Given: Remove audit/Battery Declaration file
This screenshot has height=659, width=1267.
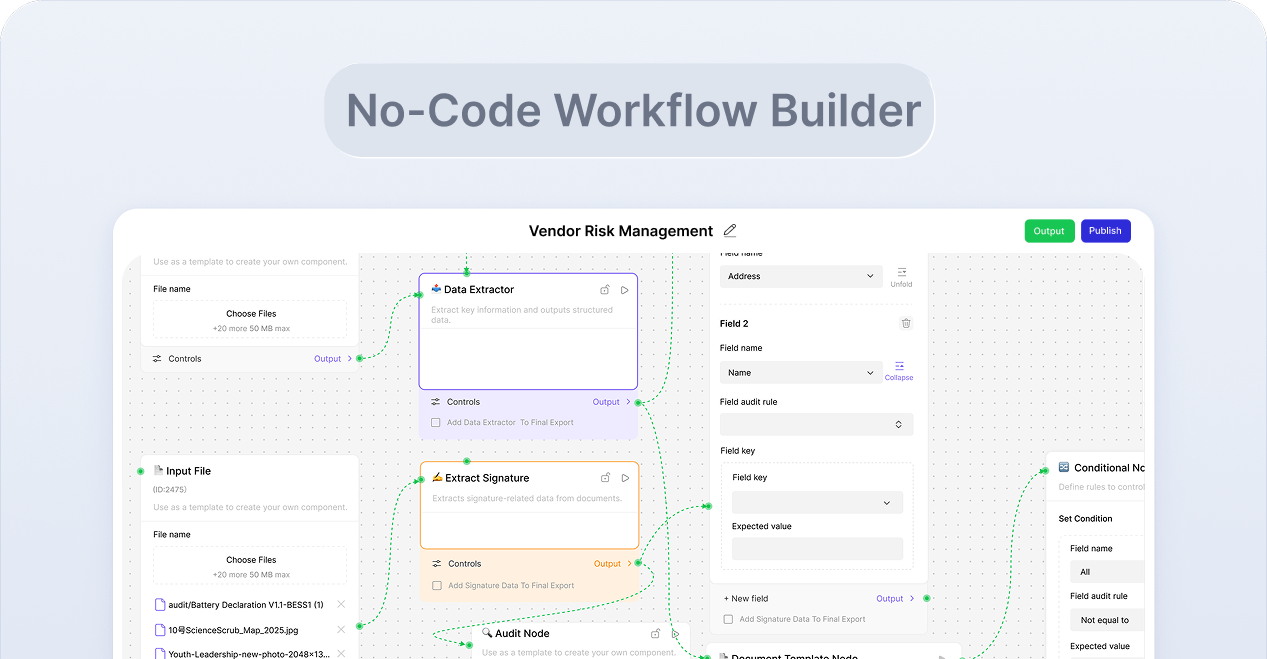Looking at the screenshot, I should (341, 604).
